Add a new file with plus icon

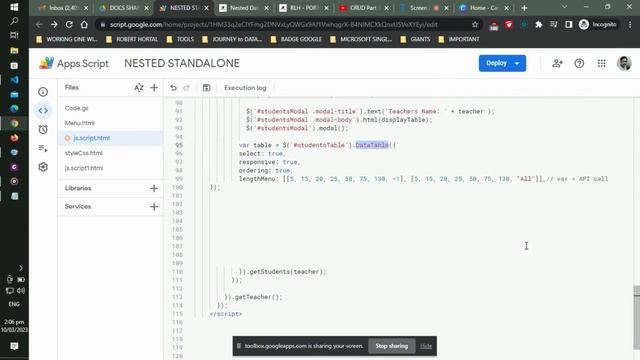click(x=154, y=87)
